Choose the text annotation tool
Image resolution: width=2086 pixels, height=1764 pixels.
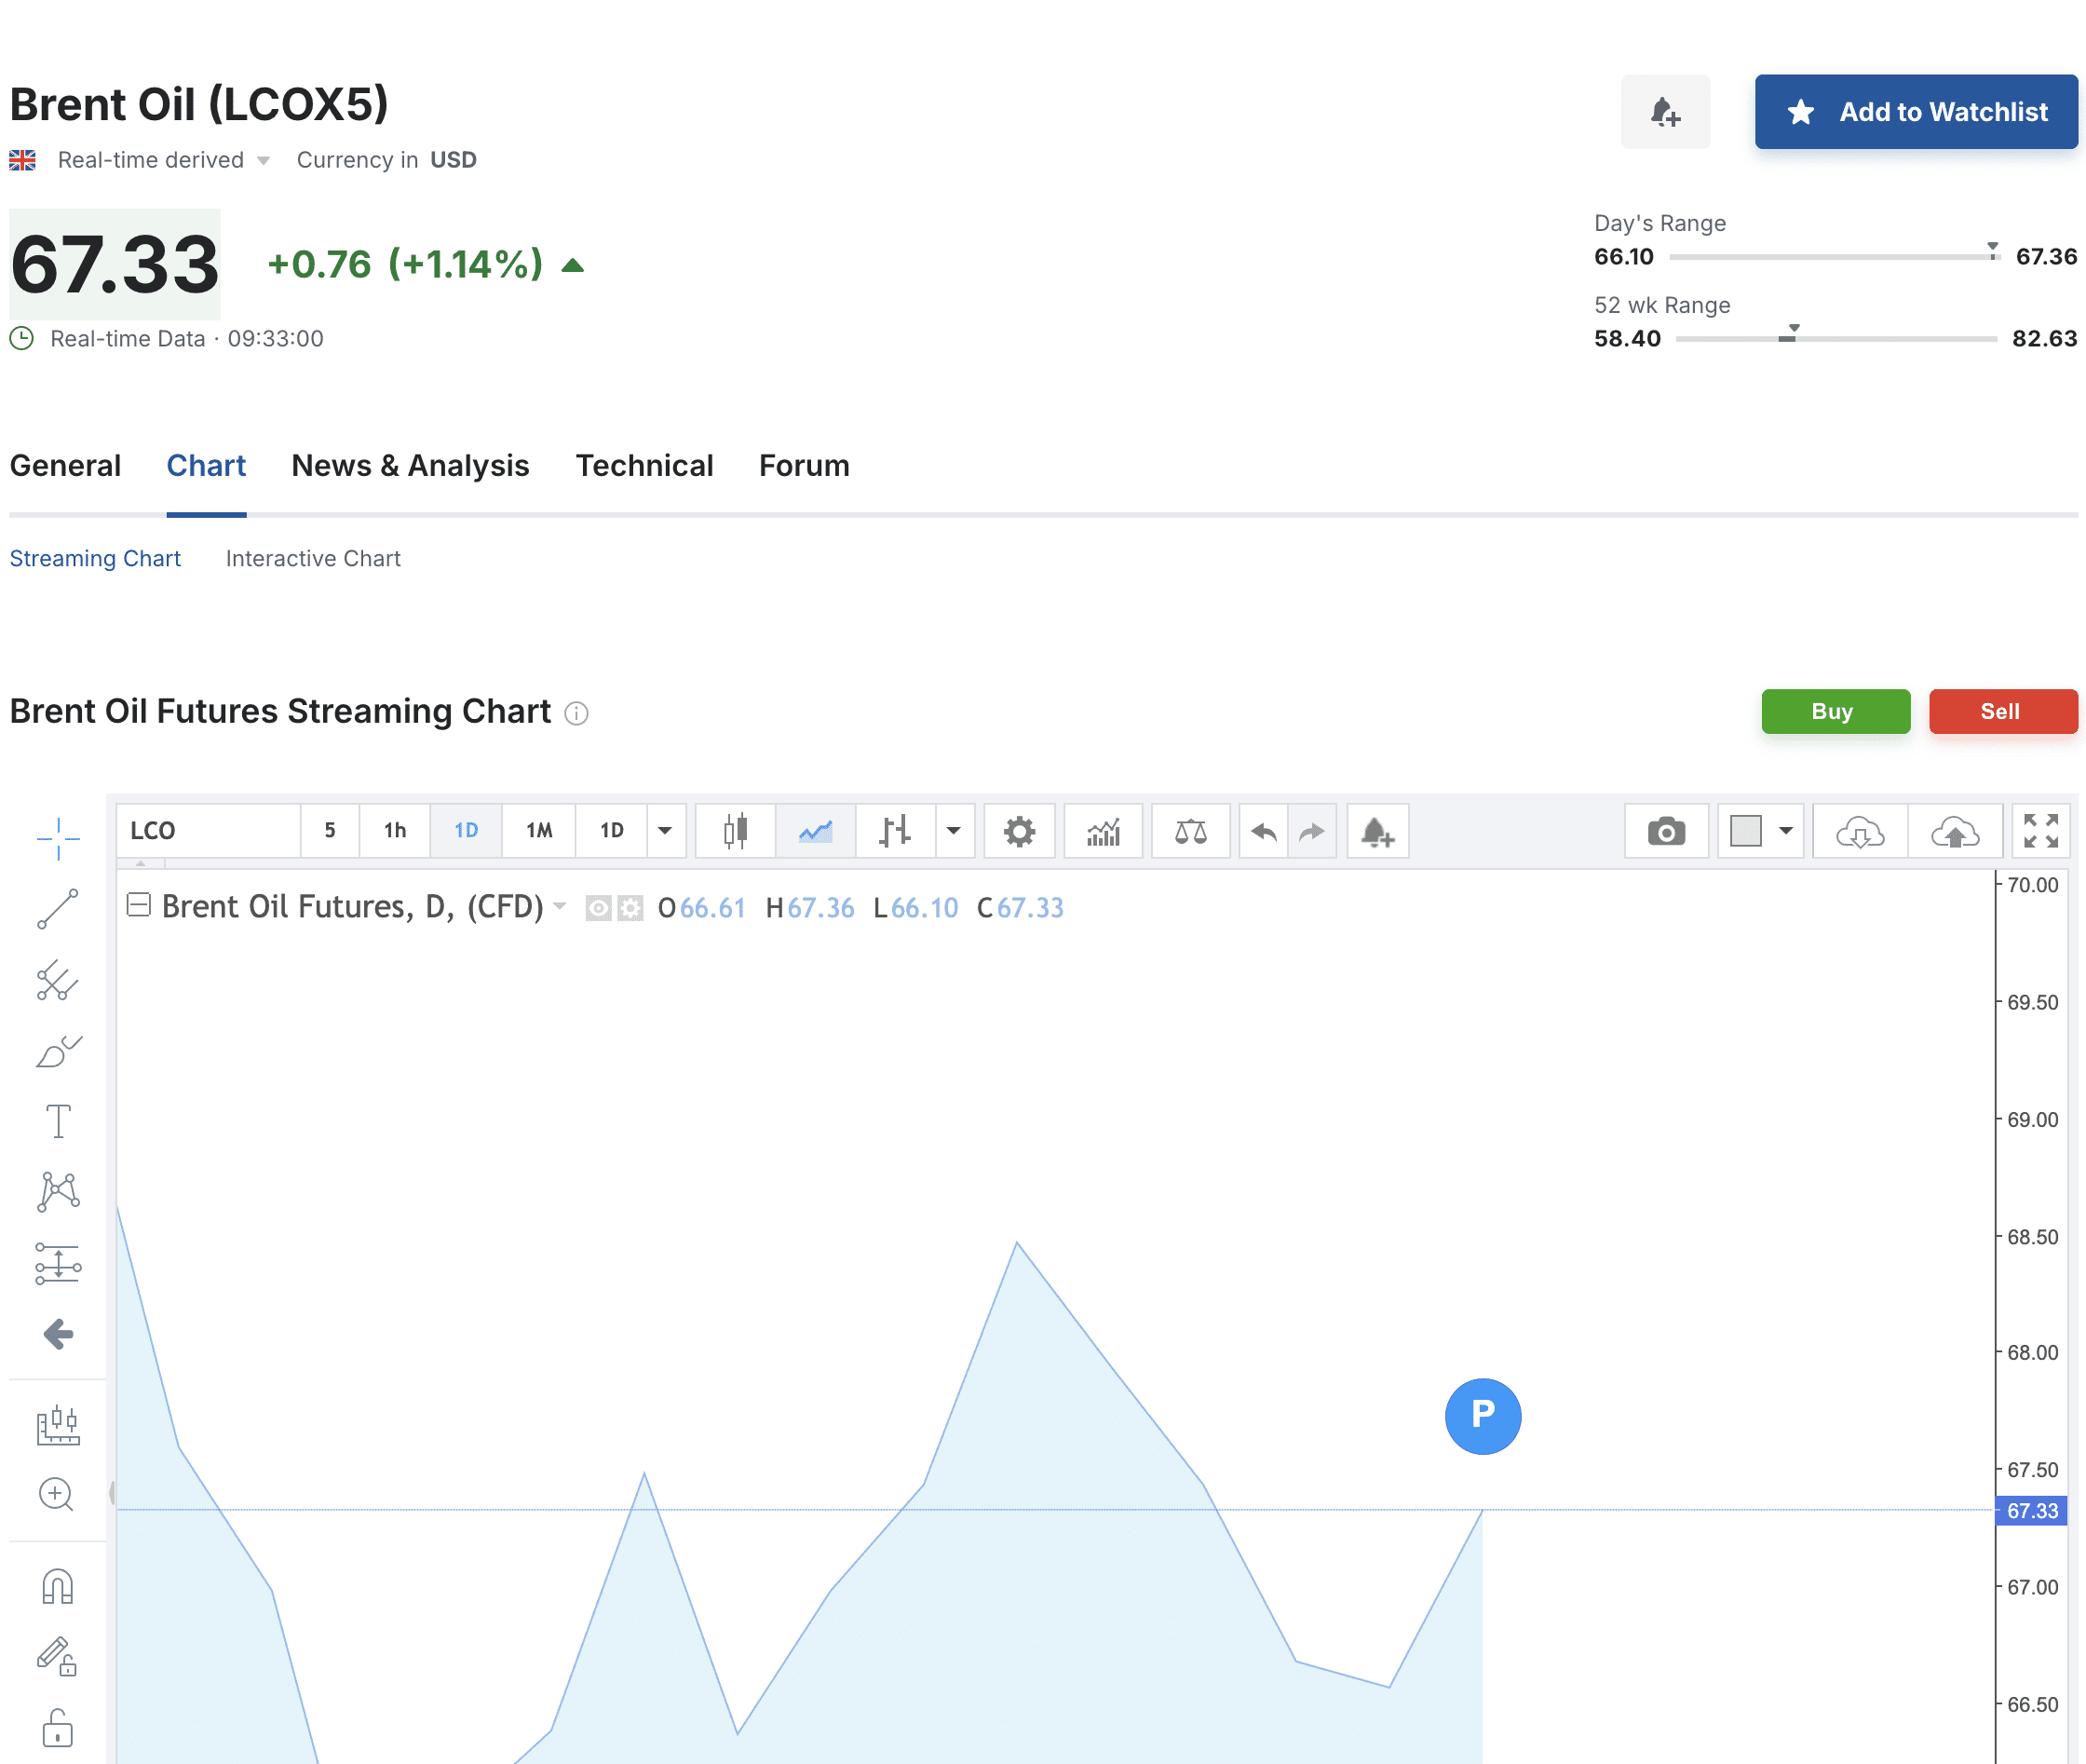58,1121
